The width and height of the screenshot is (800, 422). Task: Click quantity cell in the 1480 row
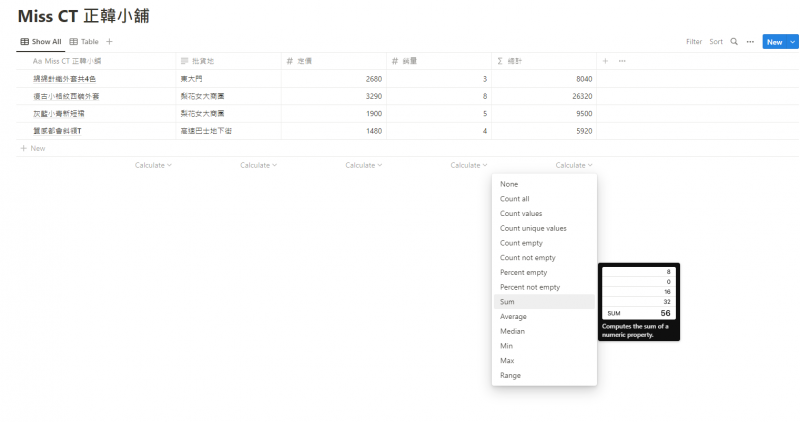click(x=439, y=131)
